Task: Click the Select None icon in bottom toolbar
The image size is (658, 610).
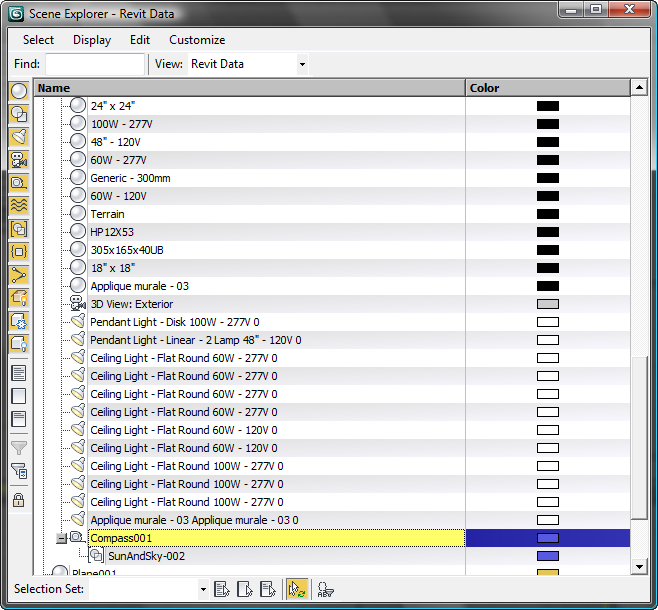Action: coord(245,589)
